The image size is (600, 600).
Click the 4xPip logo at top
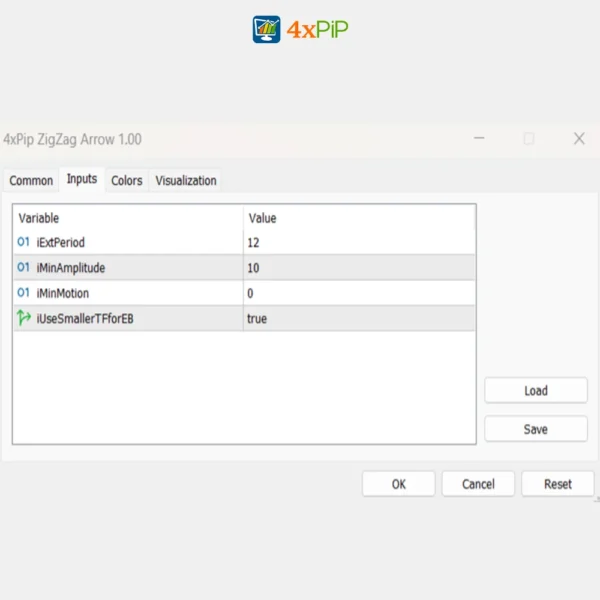[x=300, y=29]
